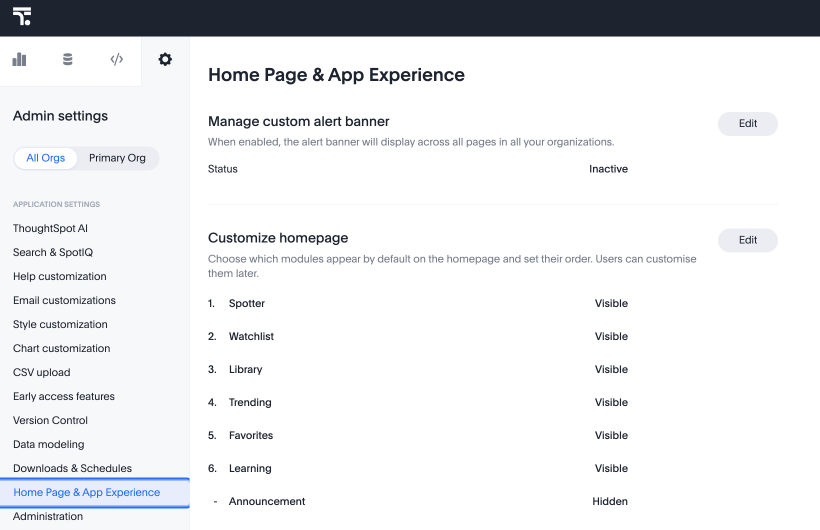Image resolution: width=820 pixels, height=530 pixels.
Task: Open Data modeling settings
Action: coord(49,445)
